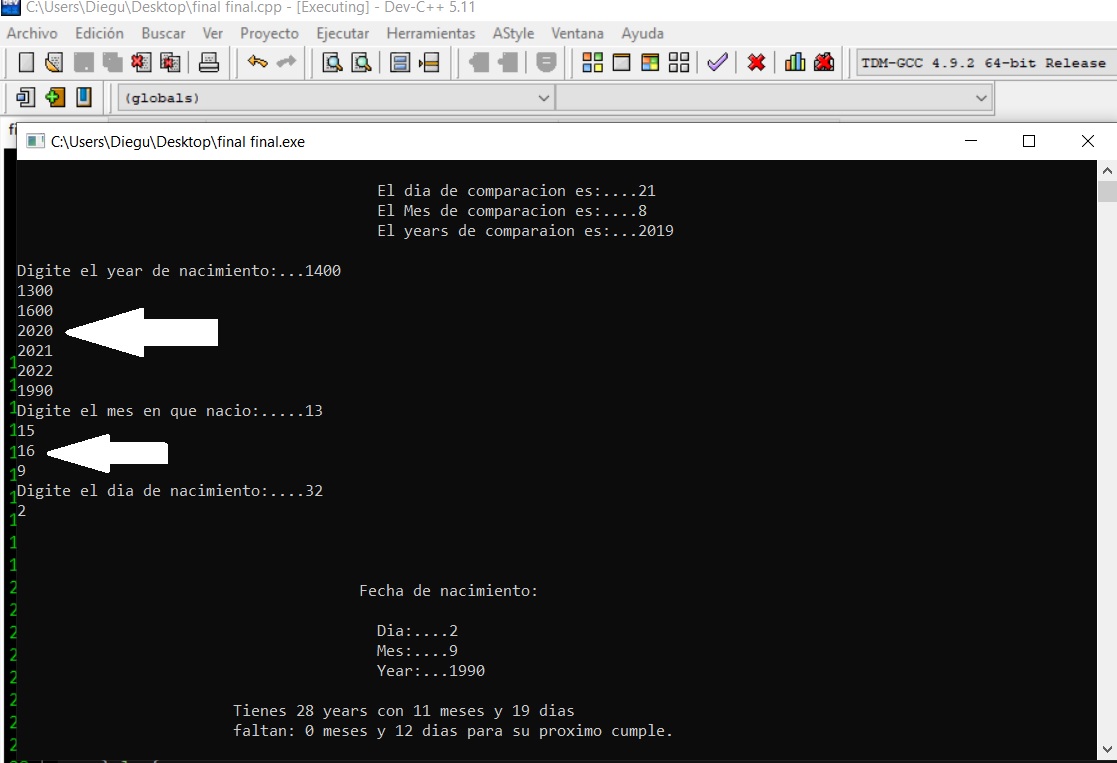Click the console scrollbar down arrow

[x=1106, y=749]
